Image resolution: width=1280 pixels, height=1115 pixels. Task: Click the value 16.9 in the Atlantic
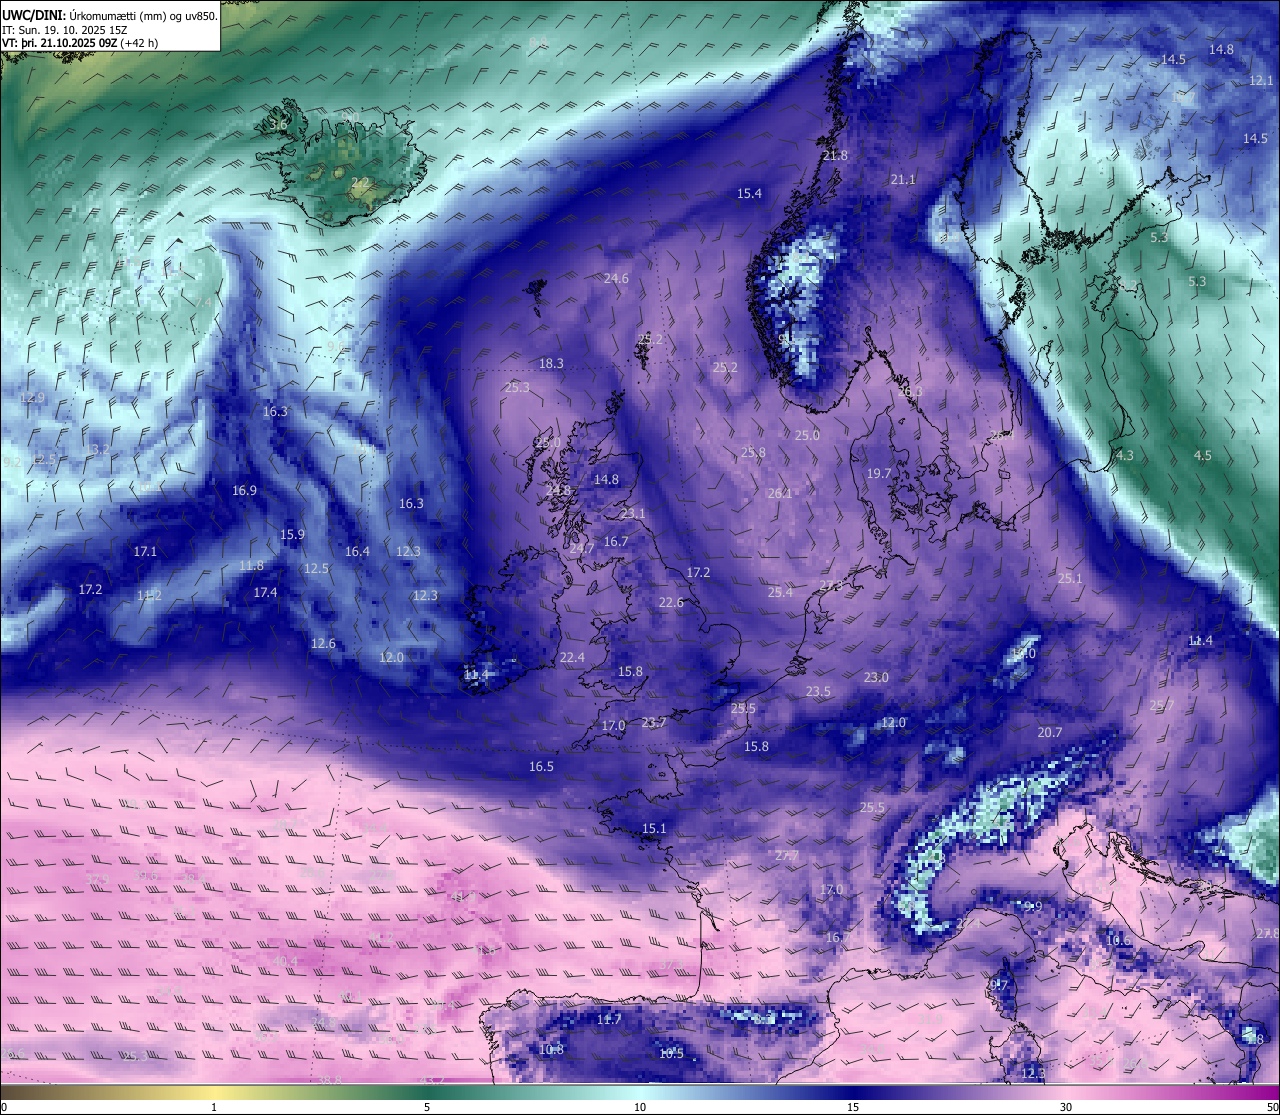coord(244,490)
